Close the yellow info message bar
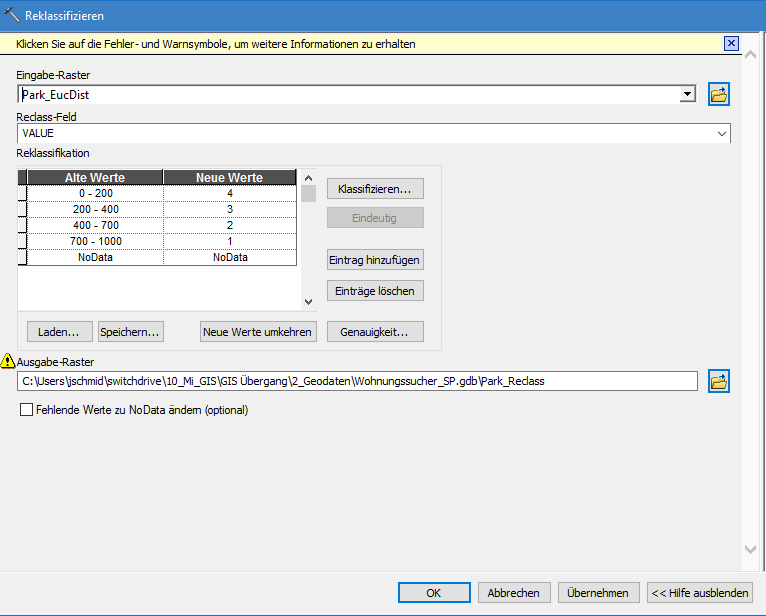The image size is (766, 616). coord(731,43)
